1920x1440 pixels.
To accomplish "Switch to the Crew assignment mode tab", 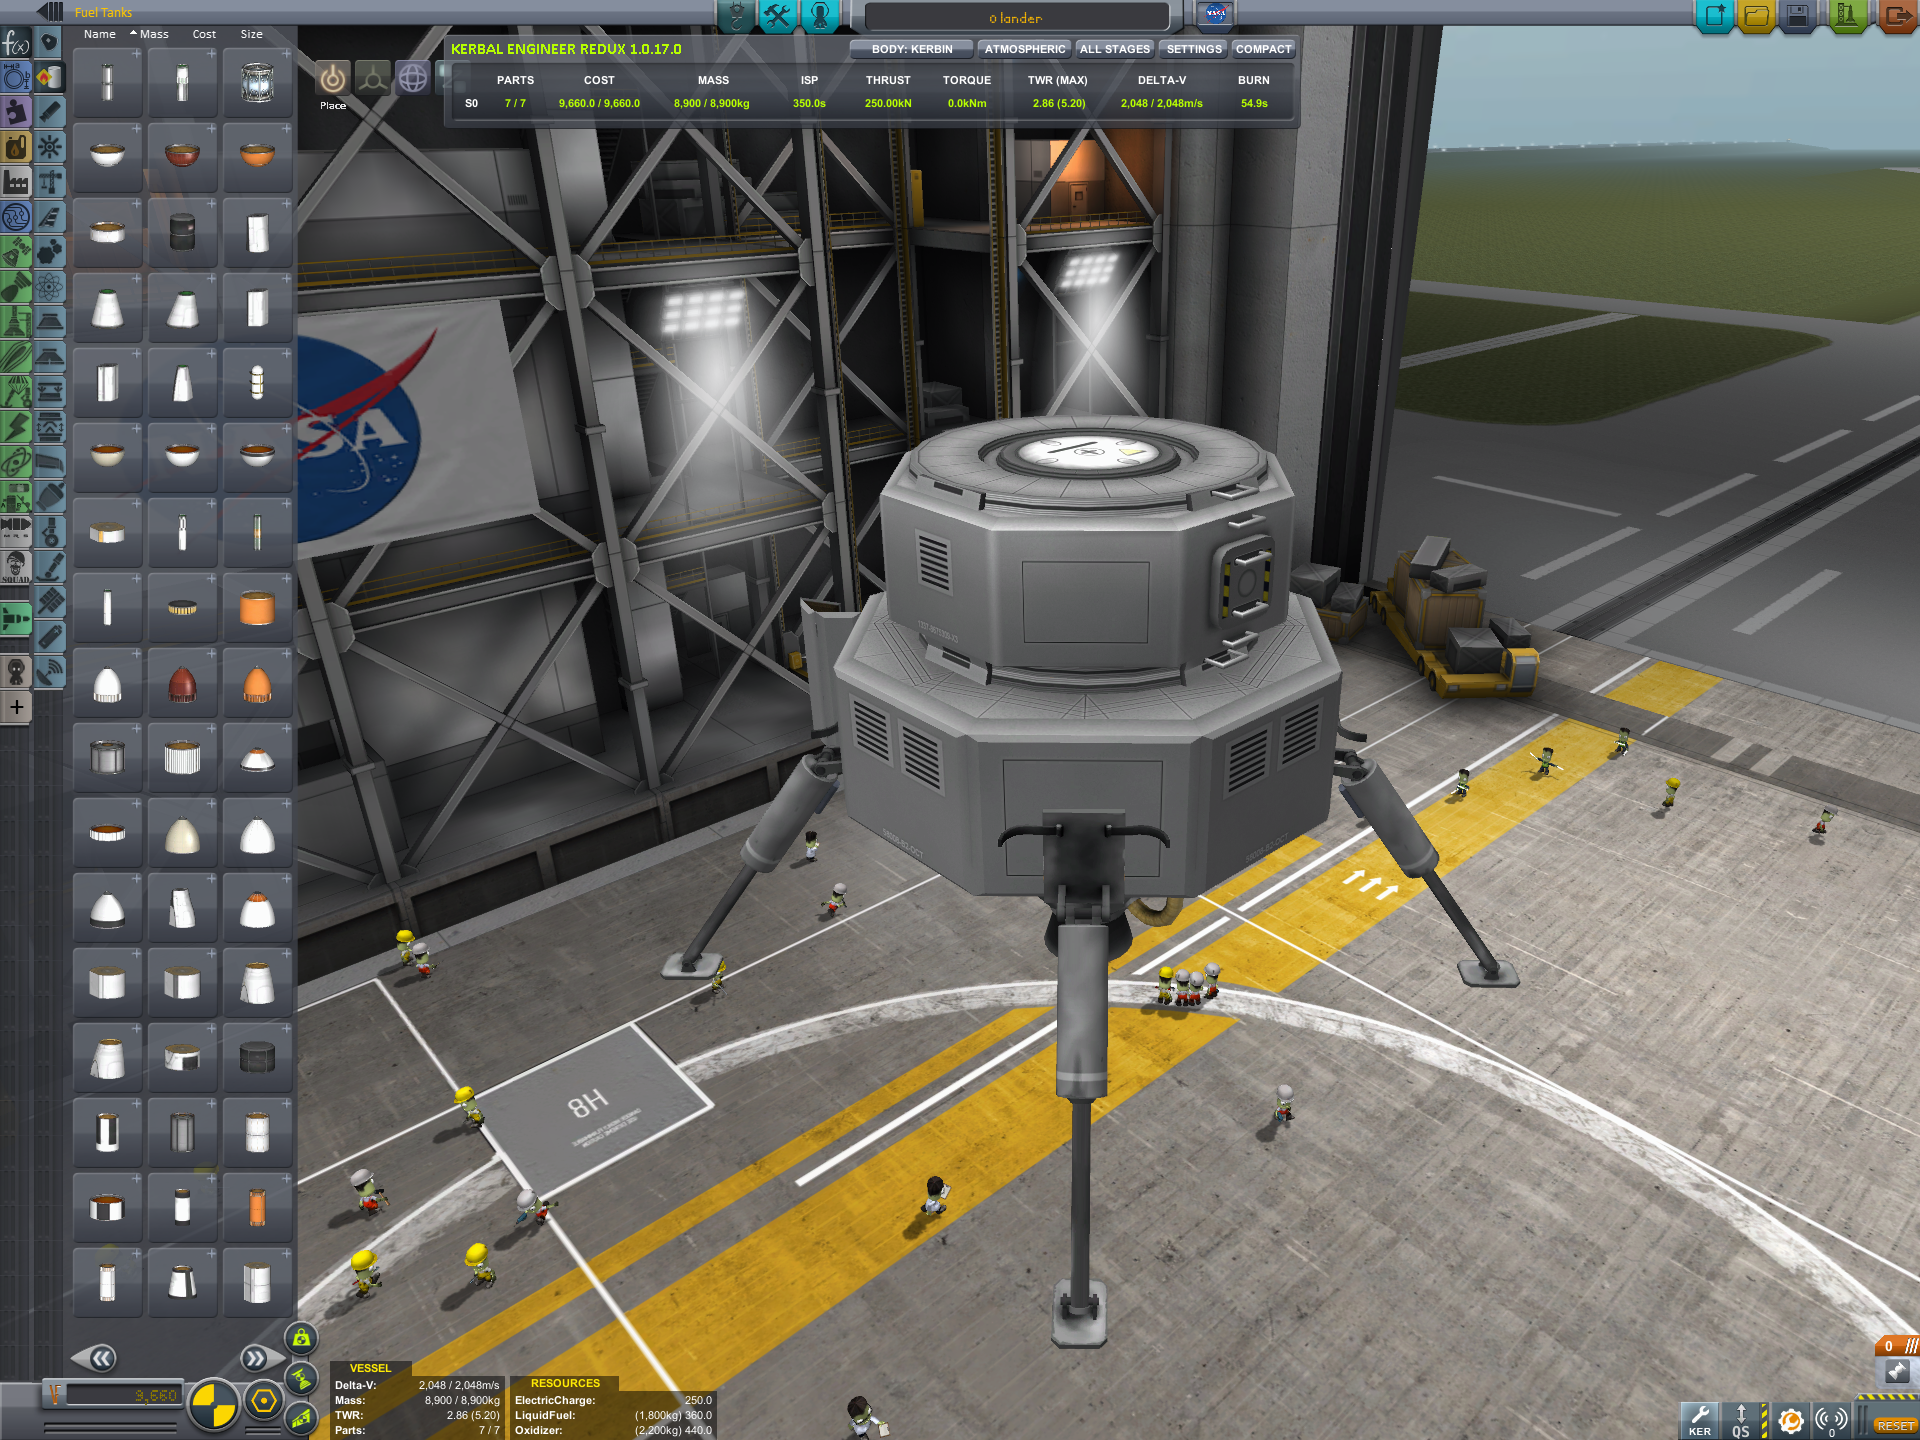I will pos(820,15).
